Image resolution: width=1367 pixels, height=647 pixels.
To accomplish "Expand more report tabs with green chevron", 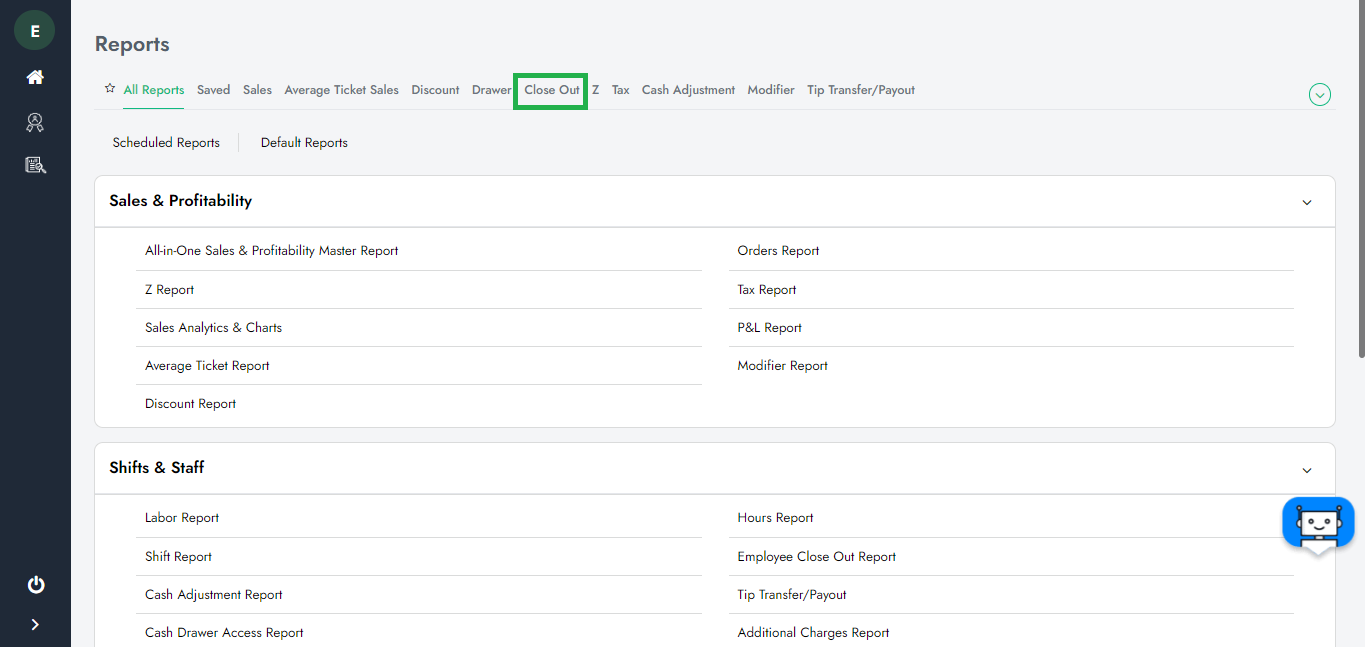I will tap(1319, 95).
